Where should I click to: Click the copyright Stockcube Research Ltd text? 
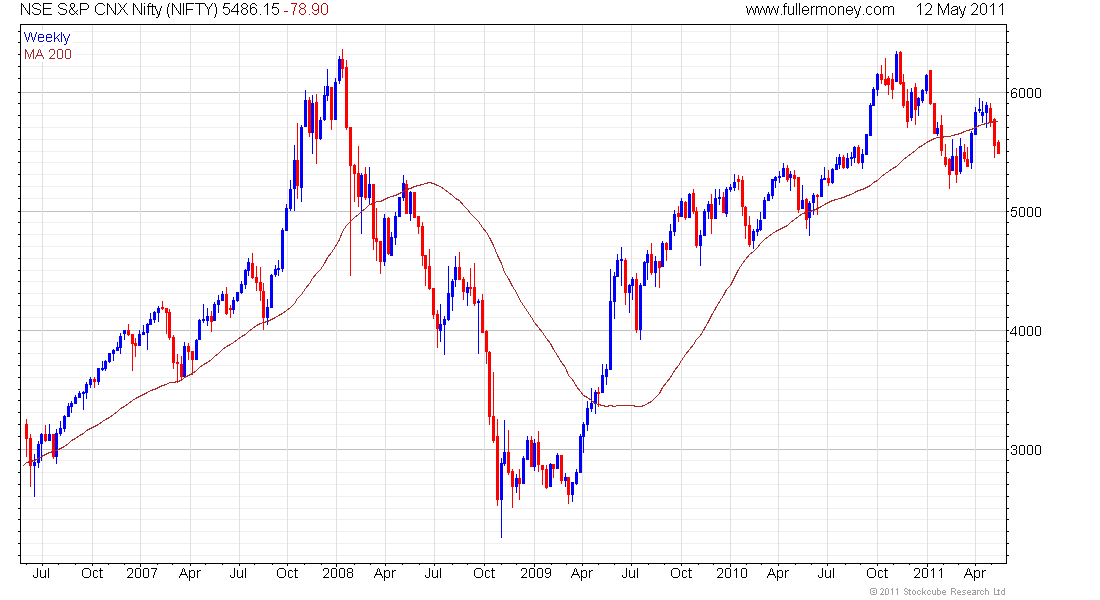coord(937,592)
